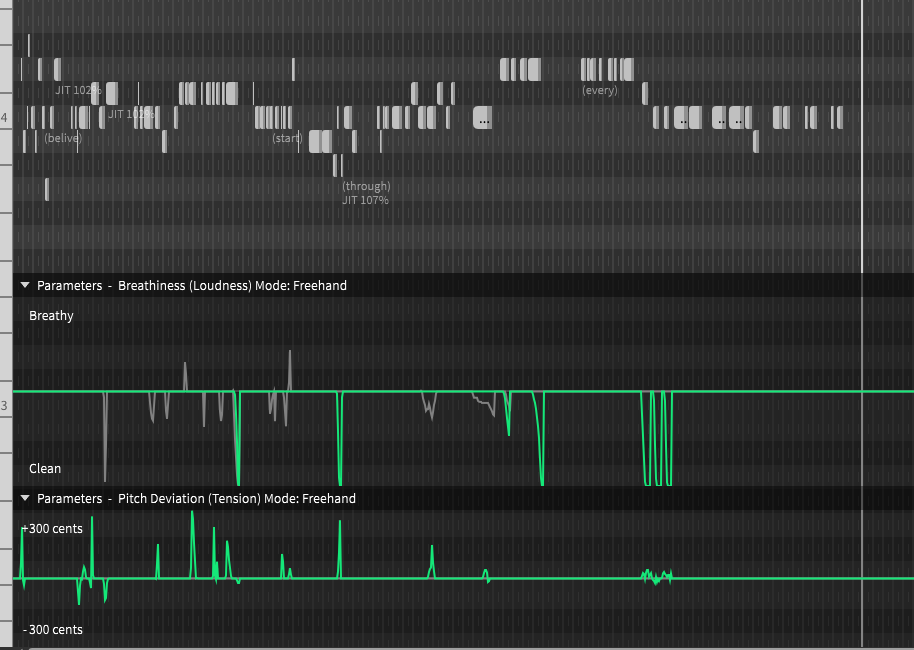Click the (every) lyric label
The width and height of the screenshot is (914, 650).
click(600, 91)
